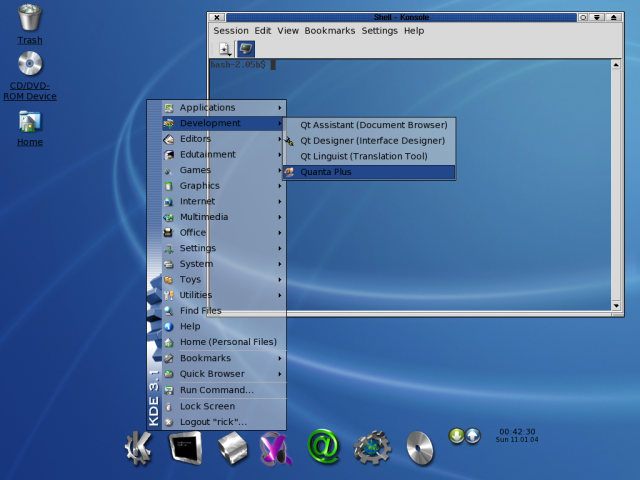Open the Bookmarks menu in Konsole menu bar
The width and height of the screenshot is (640, 480).
coord(329,31)
